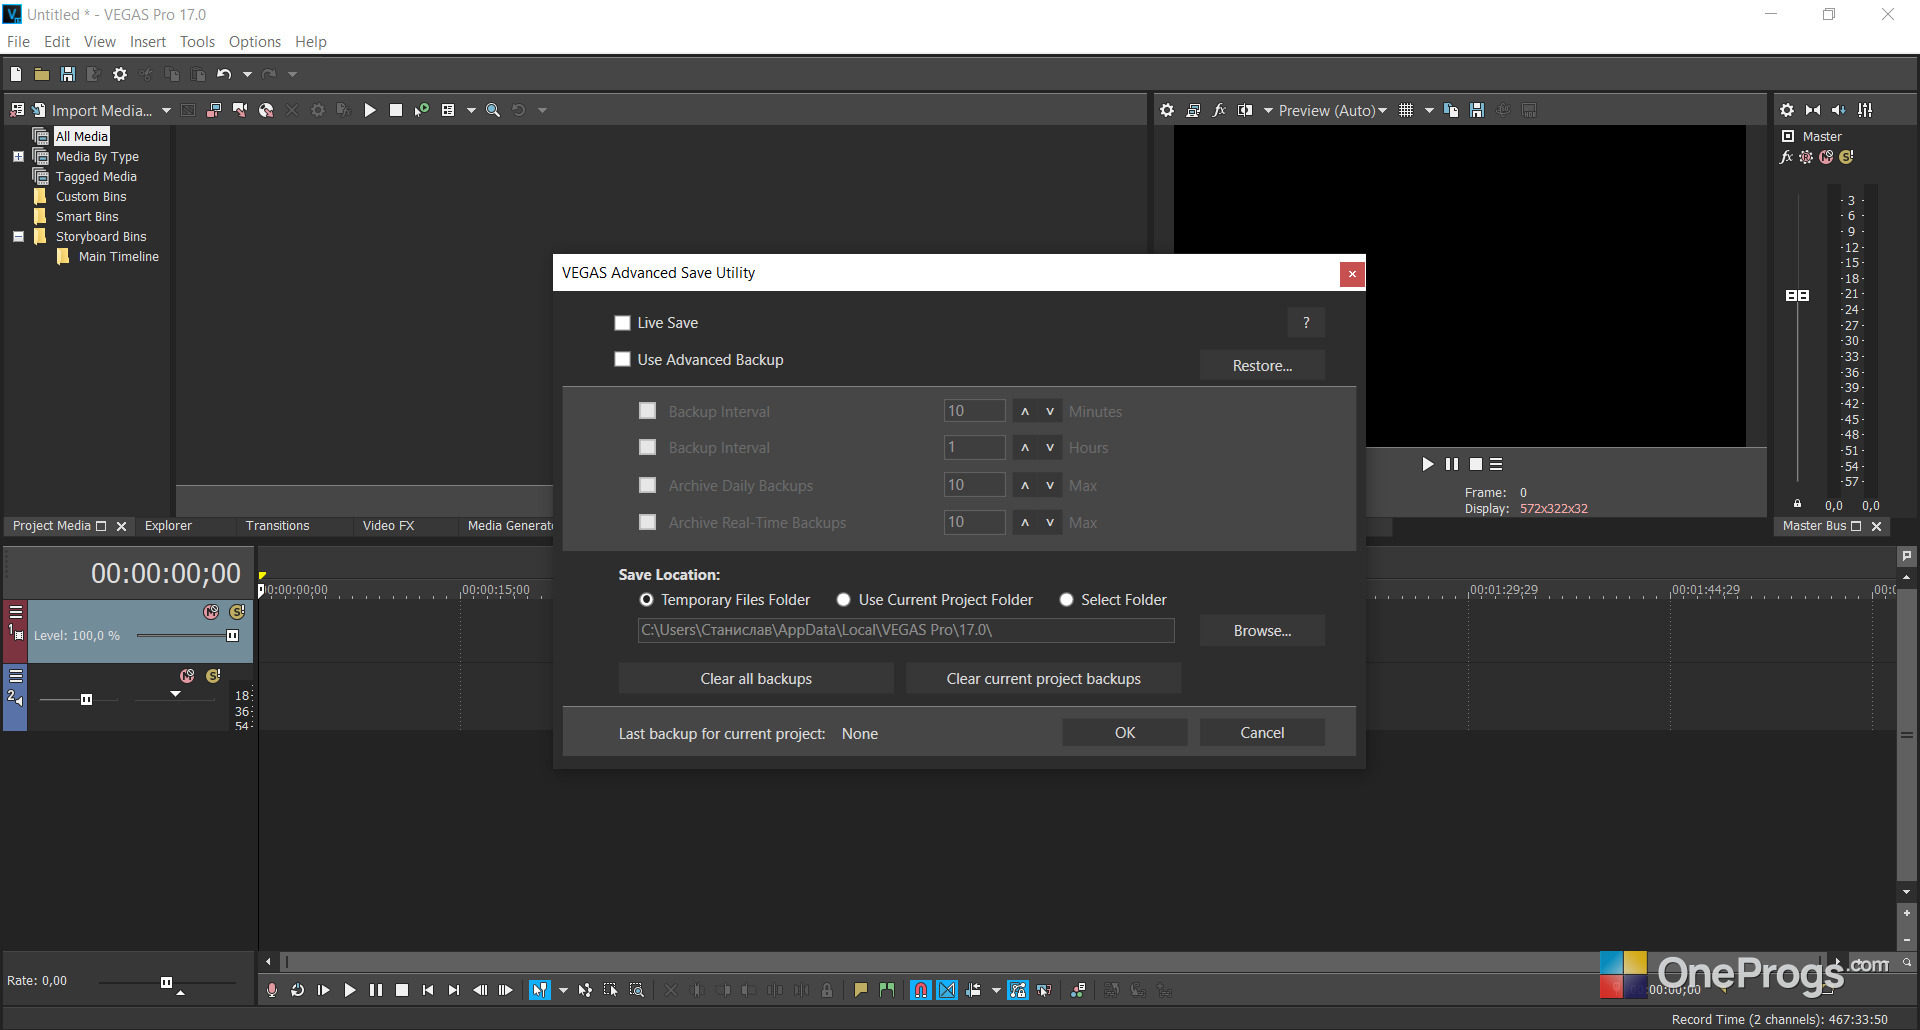Toggle the Enable Snapping magnet icon

pos(921,990)
